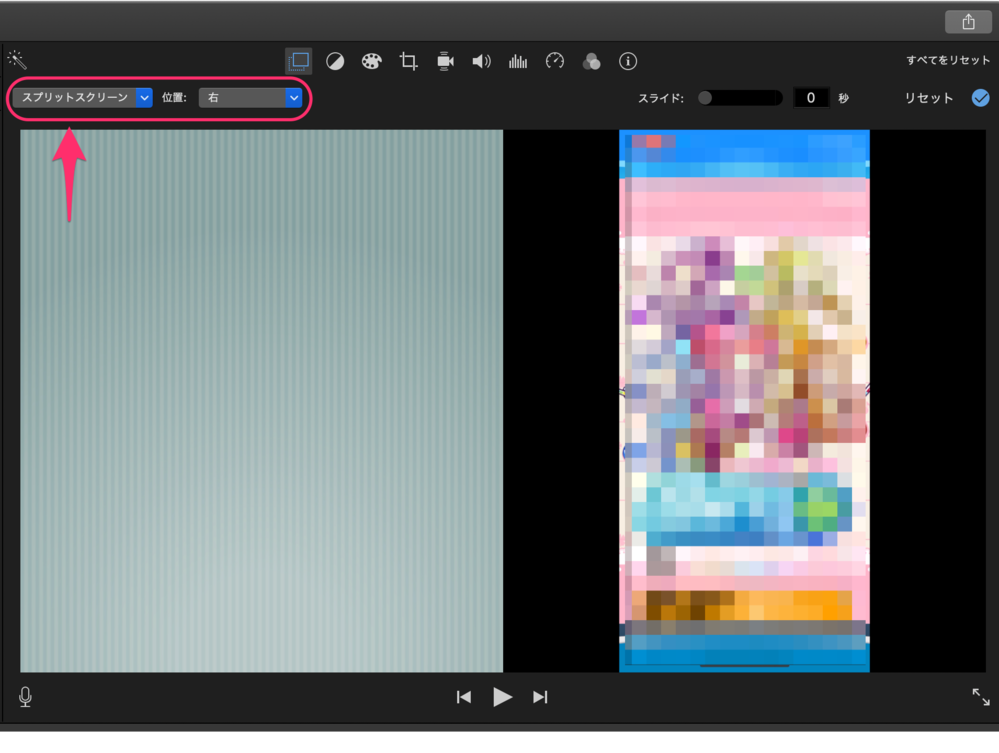Open the speed adjustment gauge
This screenshot has width=999, height=753.
coord(555,62)
